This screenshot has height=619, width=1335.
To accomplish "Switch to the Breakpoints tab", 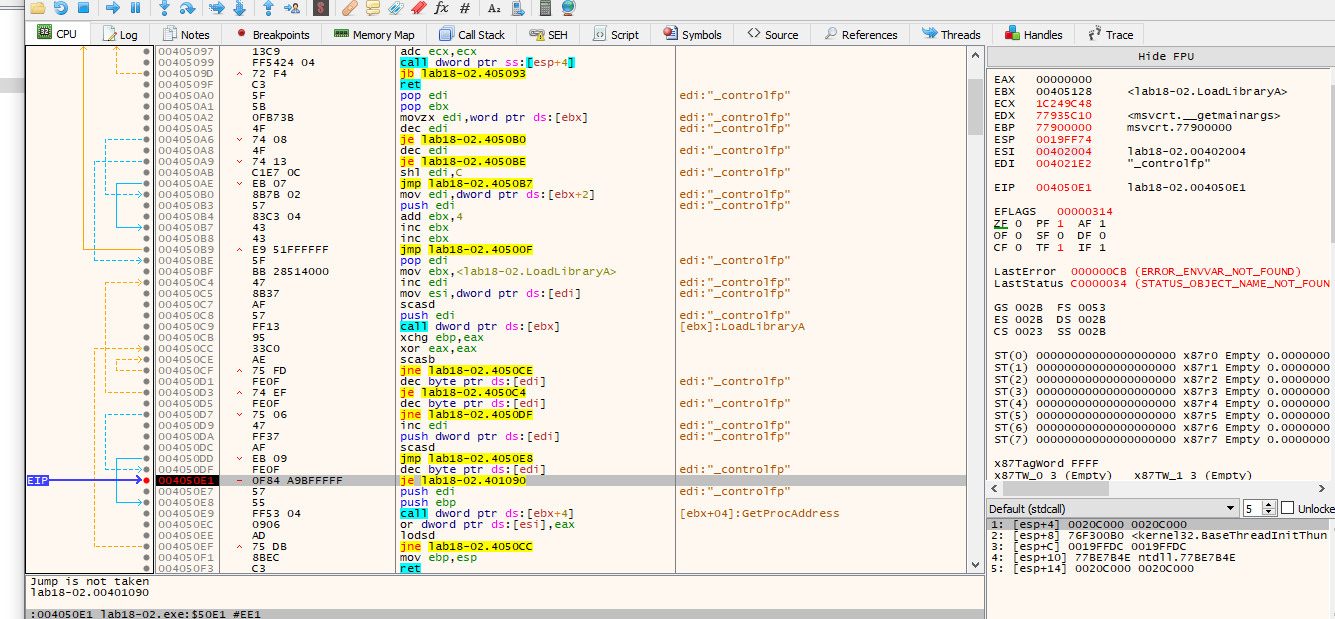I will pos(273,34).
